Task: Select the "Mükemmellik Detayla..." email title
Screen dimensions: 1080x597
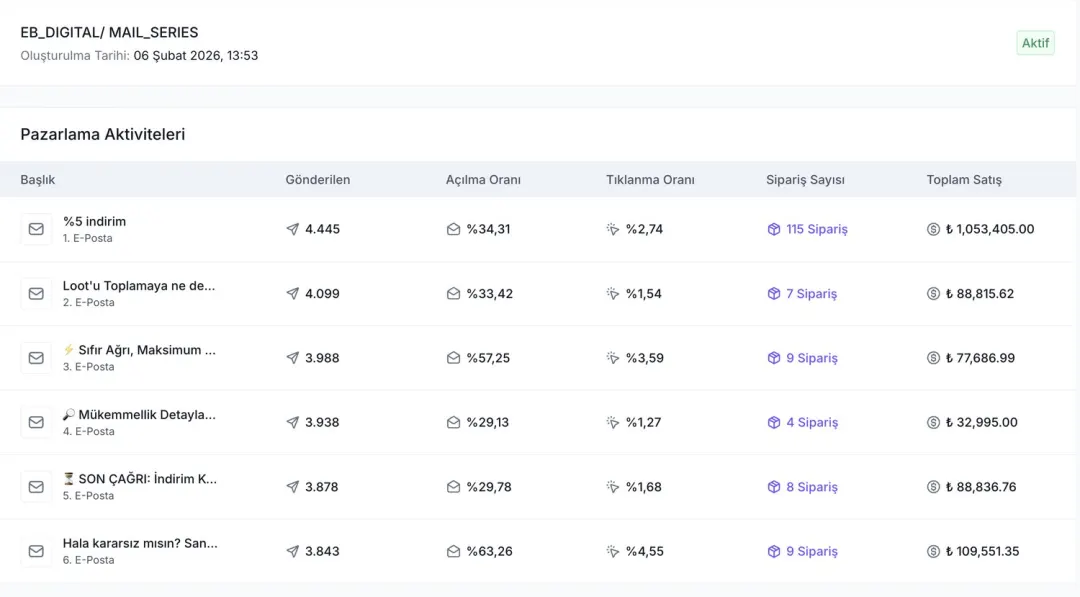Action: click(x=139, y=415)
